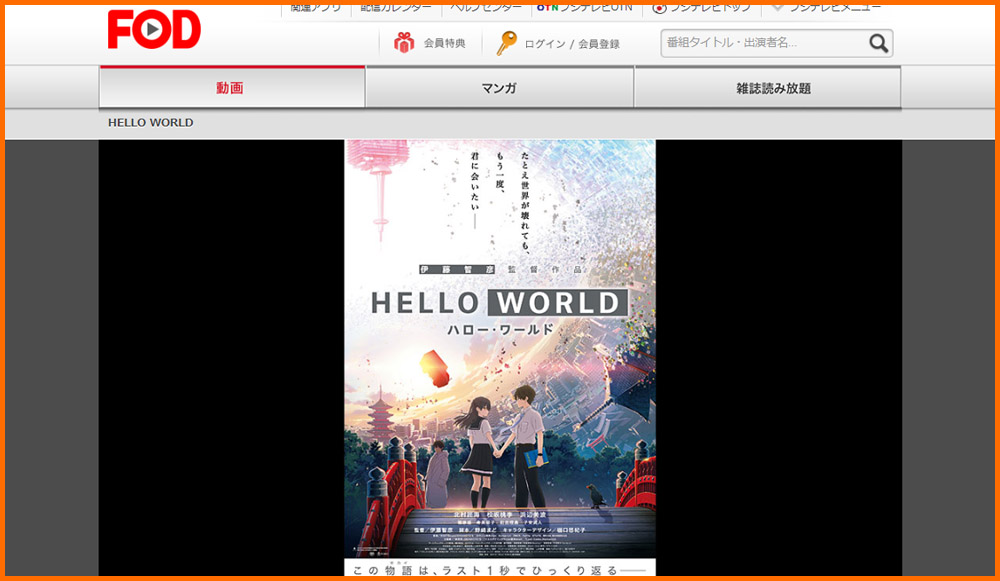
Task: Open the ヘルプセンター top link
Action: pos(486,8)
